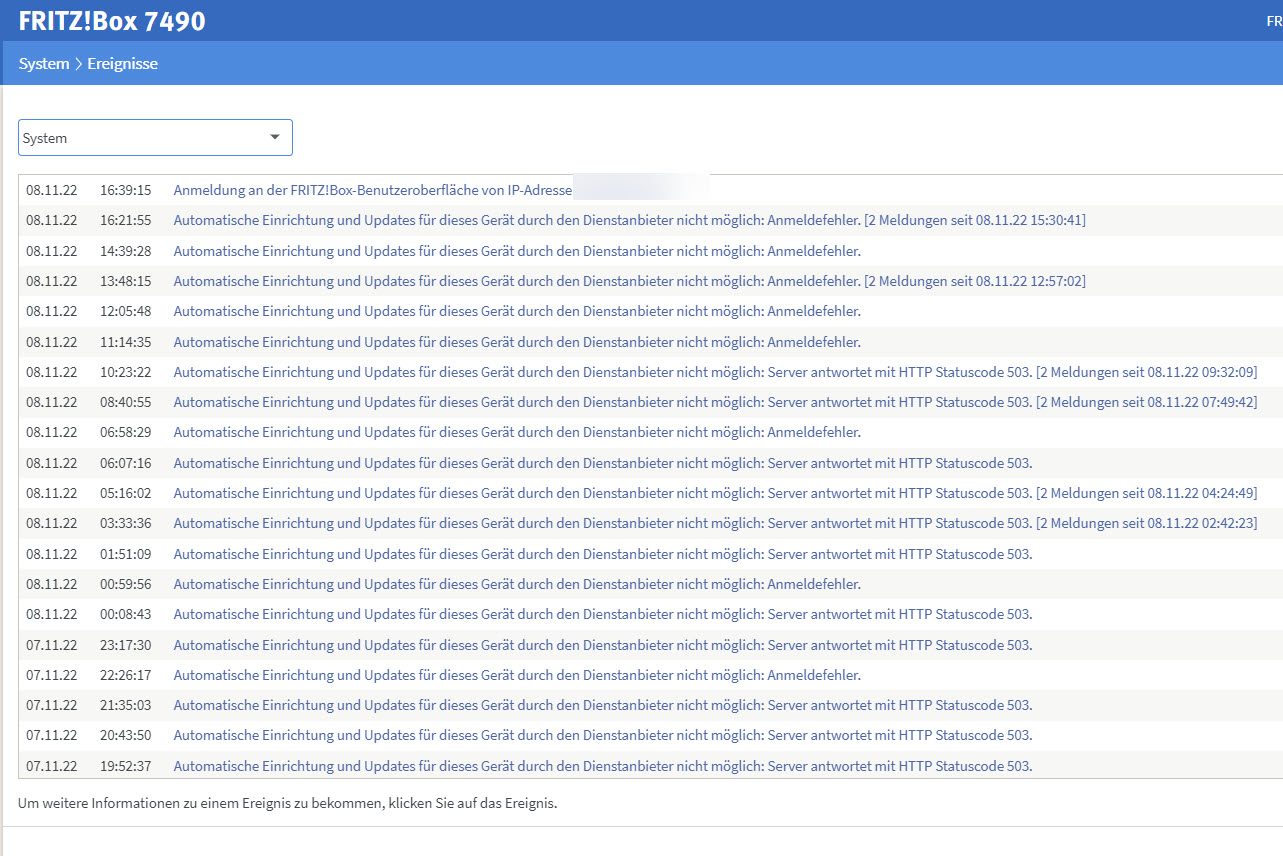Open the 14:39:28 Anmeldefehler event
1283x856 pixels.
[x=517, y=251]
